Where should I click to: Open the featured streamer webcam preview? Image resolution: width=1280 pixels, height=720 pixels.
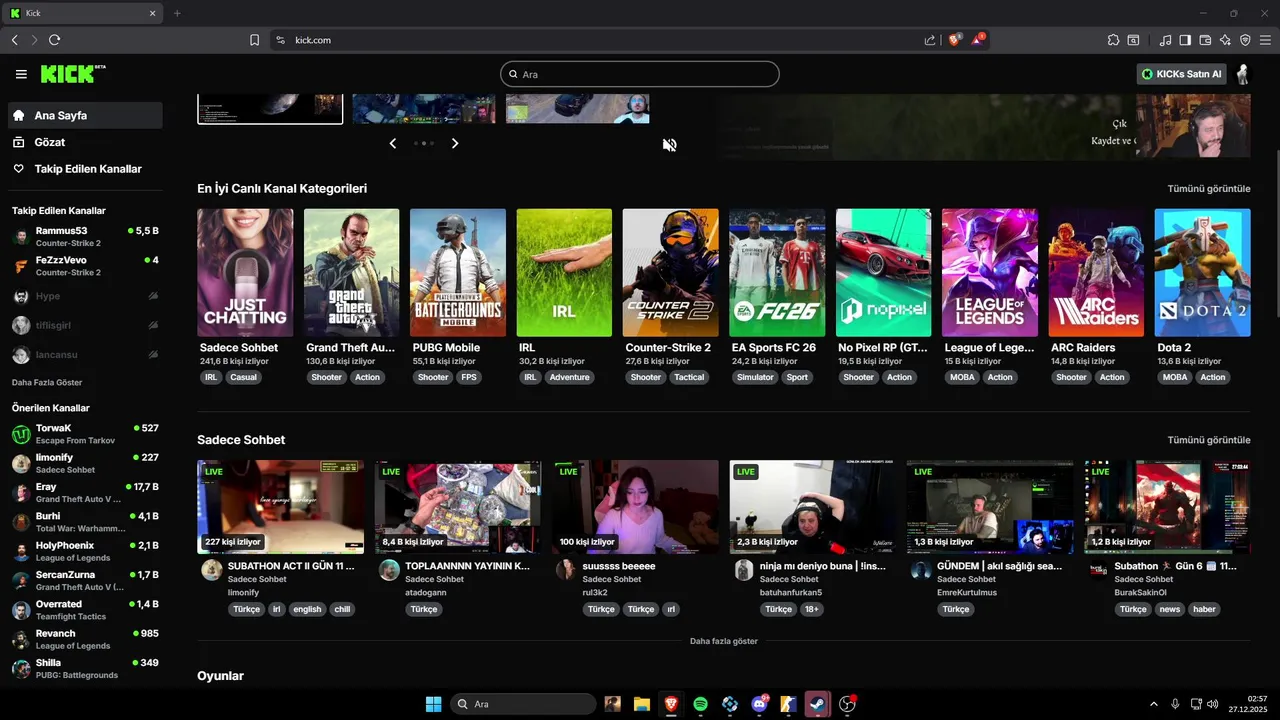1193,127
